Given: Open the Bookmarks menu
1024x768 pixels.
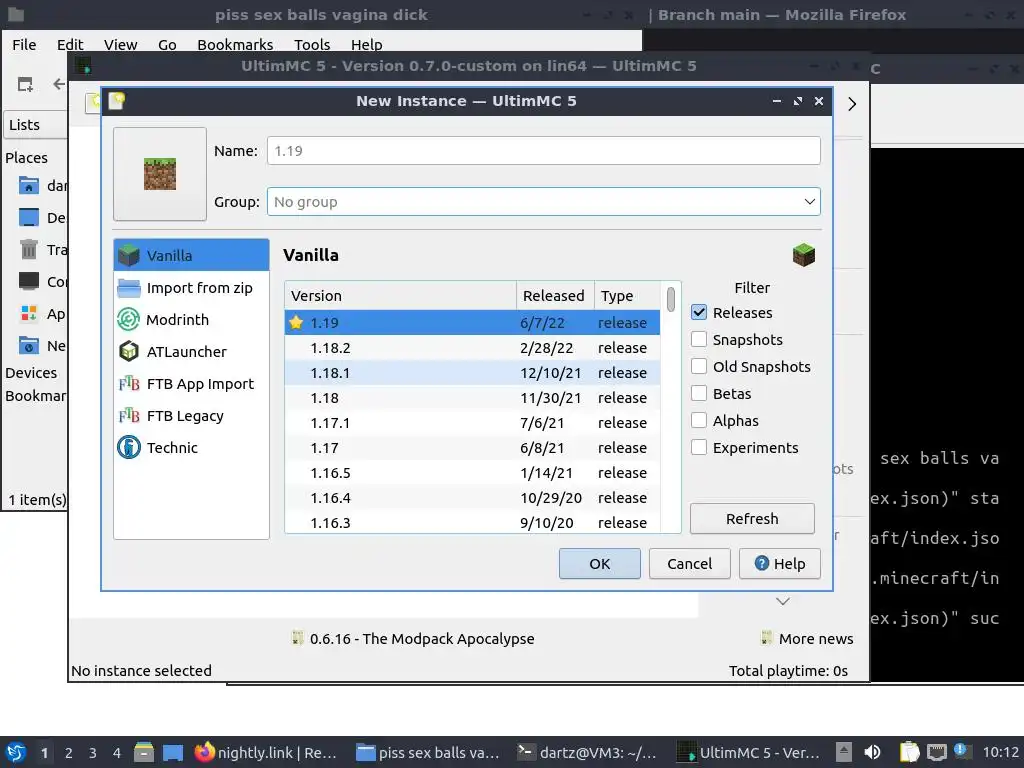Looking at the screenshot, I should click(x=235, y=44).
